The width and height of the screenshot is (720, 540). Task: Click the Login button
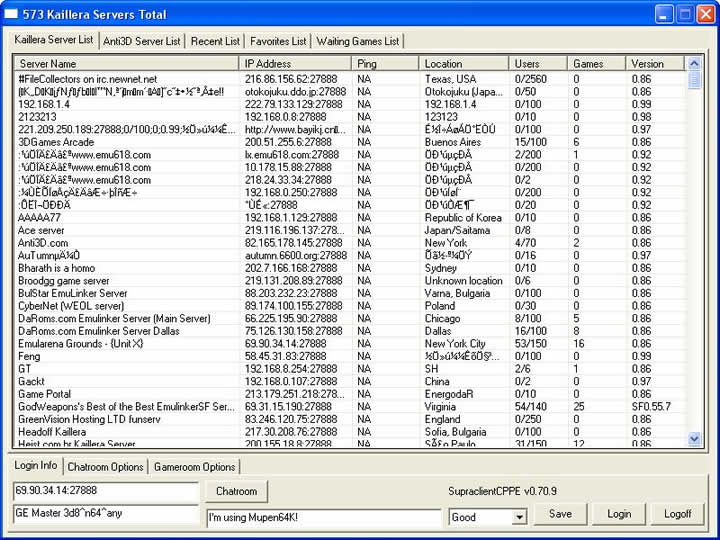tap(619, 514)
